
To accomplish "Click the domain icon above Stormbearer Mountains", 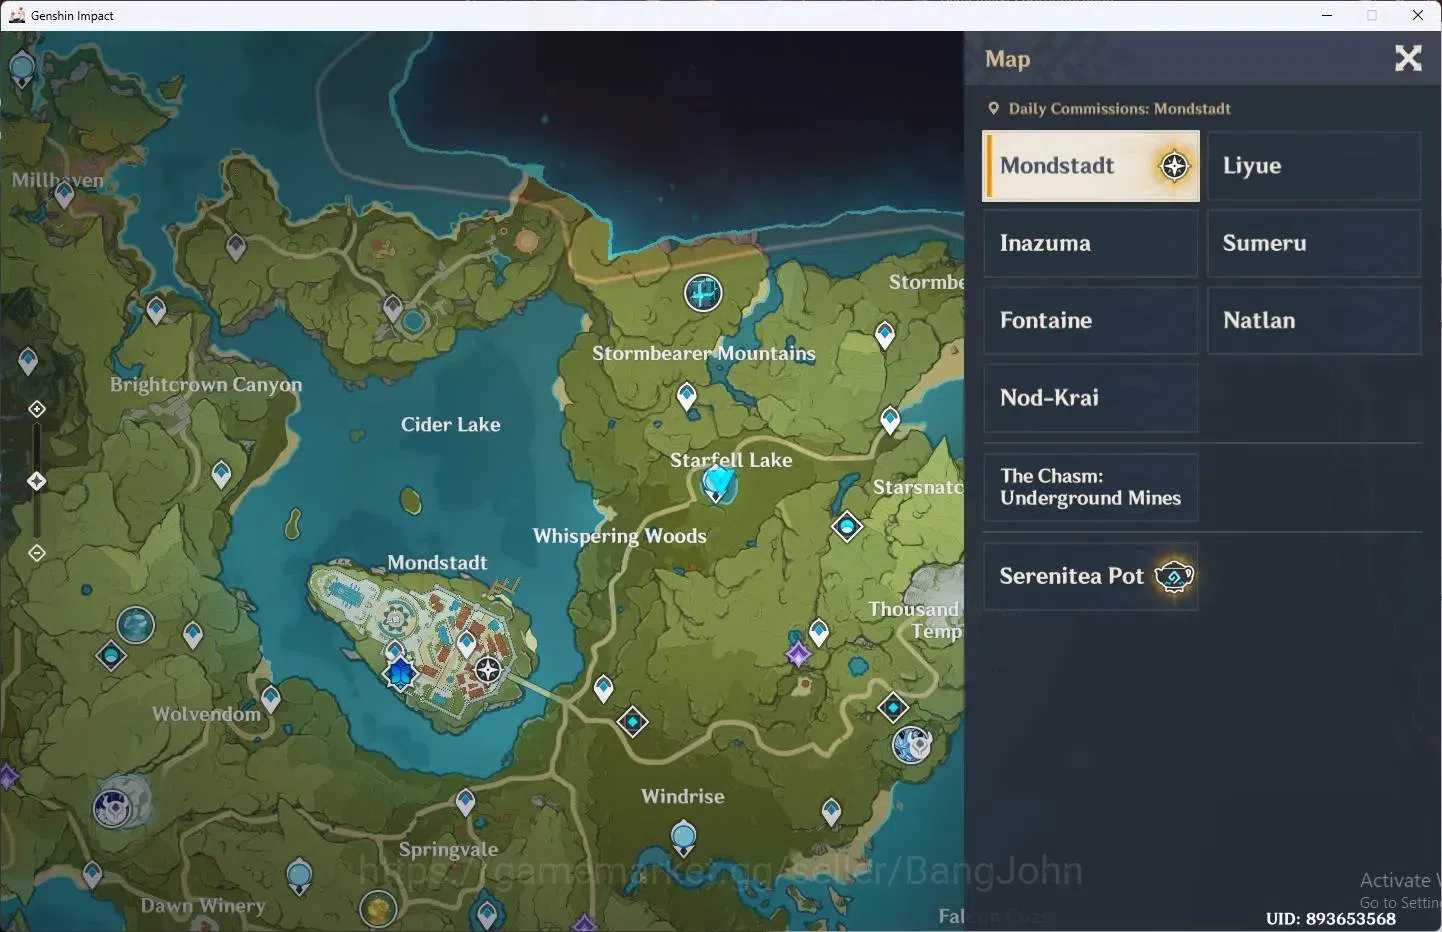I will pyautogui.click(x=703, y=293).
